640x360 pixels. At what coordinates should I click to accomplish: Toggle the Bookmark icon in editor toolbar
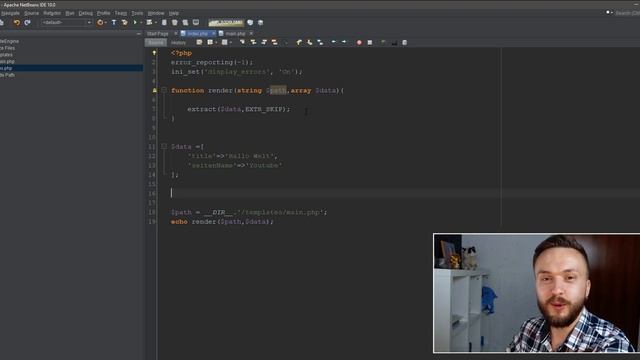tap(320, 42)
